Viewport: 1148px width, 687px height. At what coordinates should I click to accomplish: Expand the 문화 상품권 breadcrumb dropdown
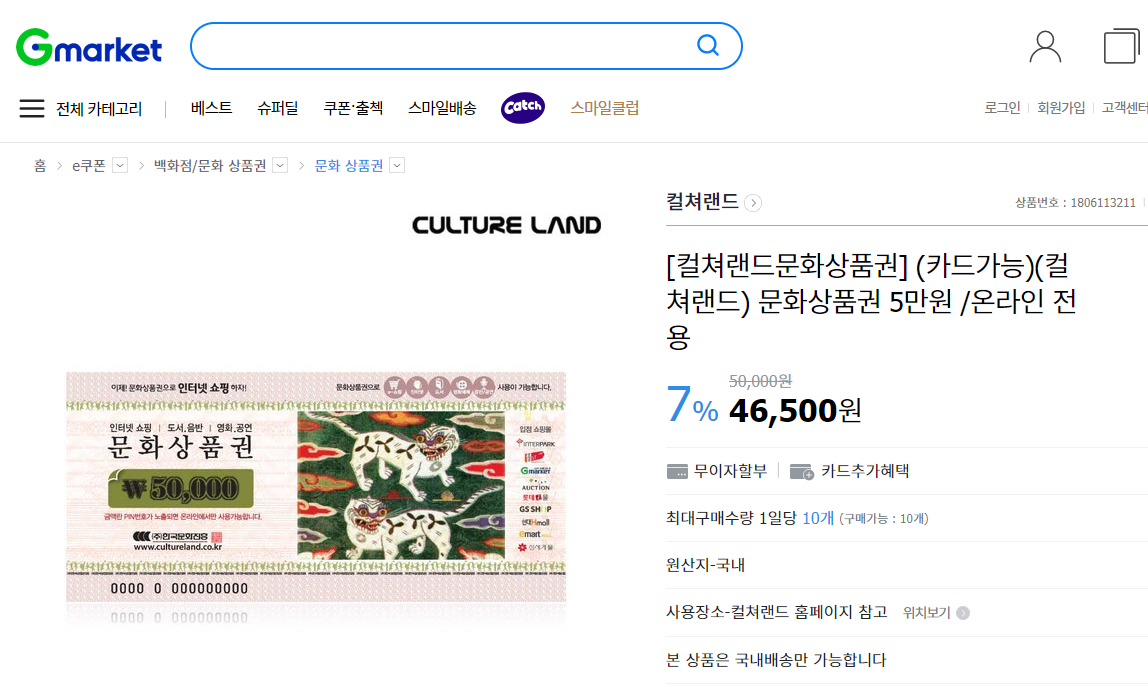(397, 166)
